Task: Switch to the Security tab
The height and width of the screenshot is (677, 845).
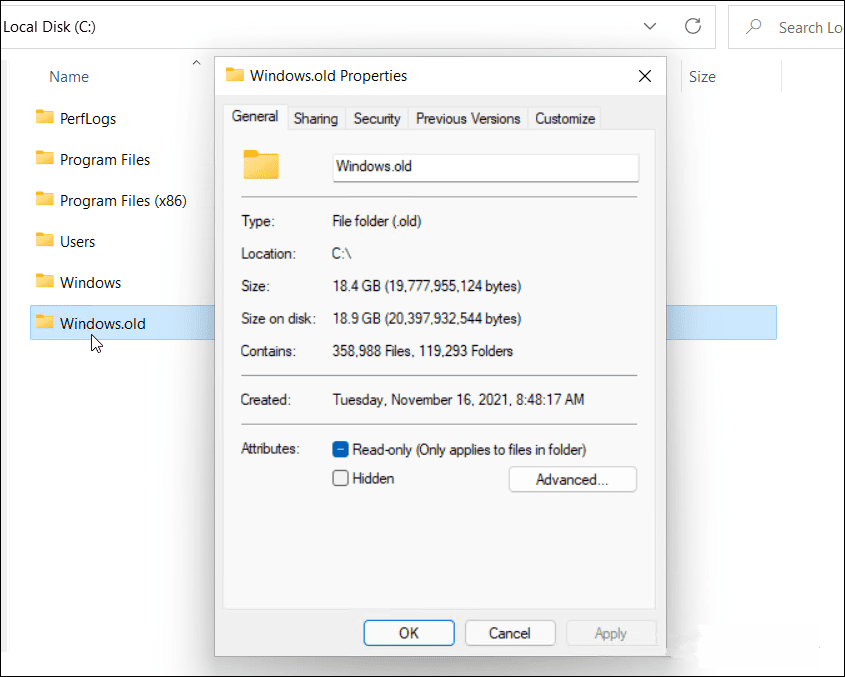Action: click(377, 118)
